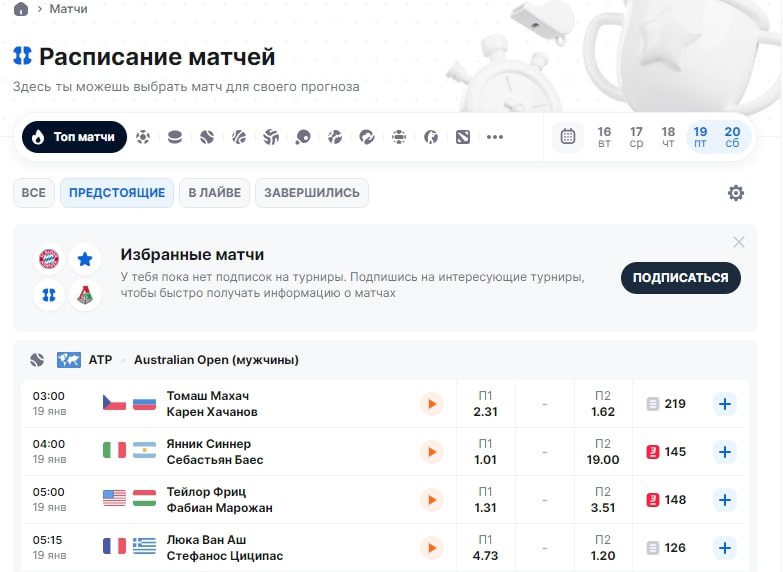Play stream for Махач – Хачанов match
Screen dimensions: 783x572
point(432,404)
